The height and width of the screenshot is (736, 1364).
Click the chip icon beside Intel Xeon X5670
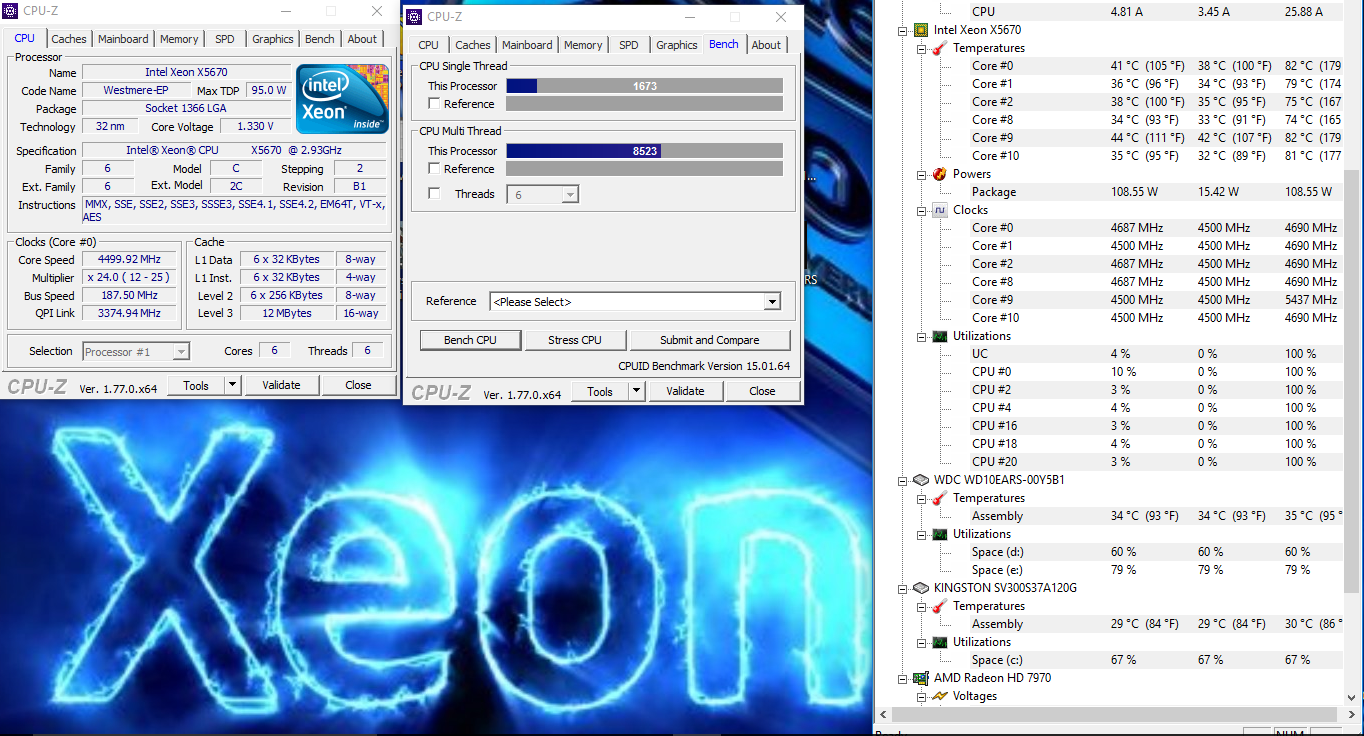920,30
